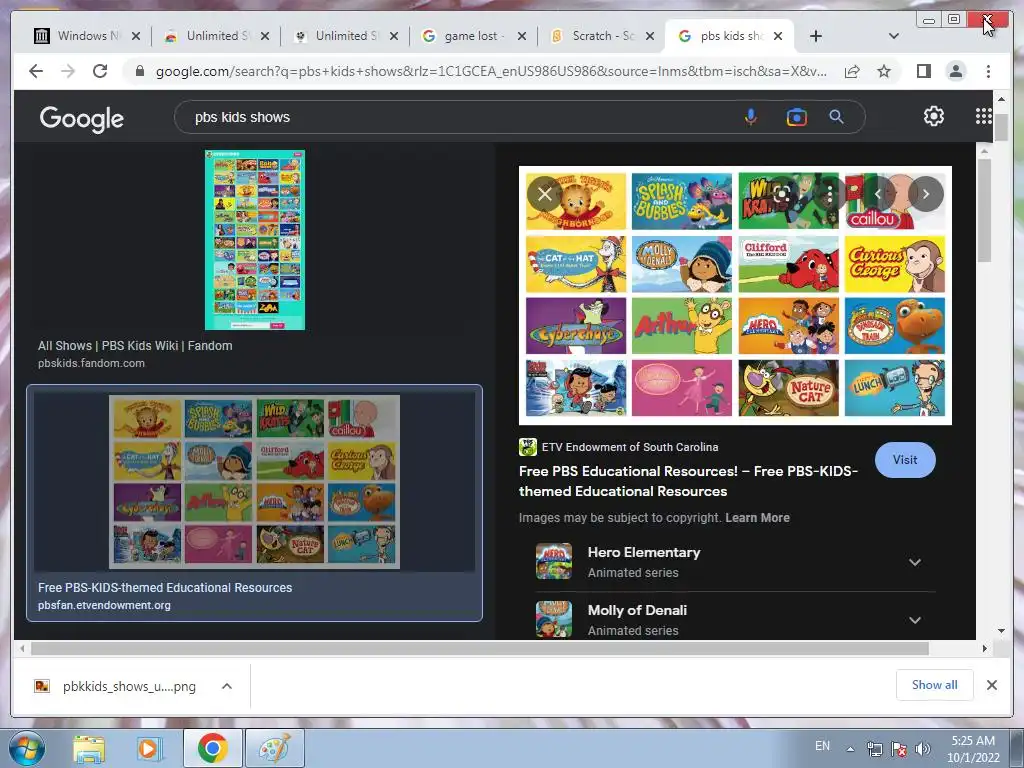1024x768 pixels.
Task: Click the Chrome address bar URL
Action: pos(491,71)
